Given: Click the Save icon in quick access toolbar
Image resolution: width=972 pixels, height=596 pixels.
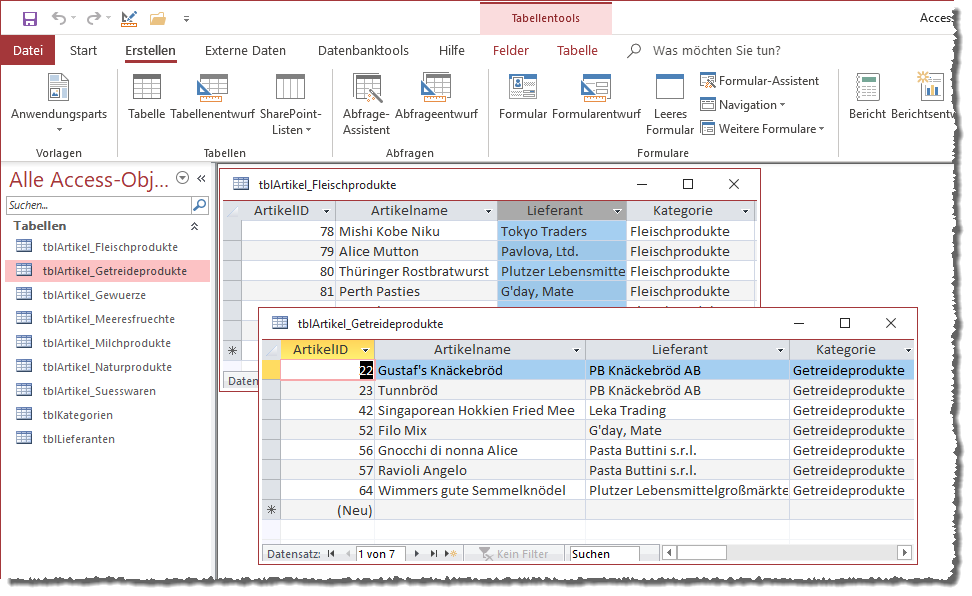Looking at the screenshot, I should click(x=29, y=18).
